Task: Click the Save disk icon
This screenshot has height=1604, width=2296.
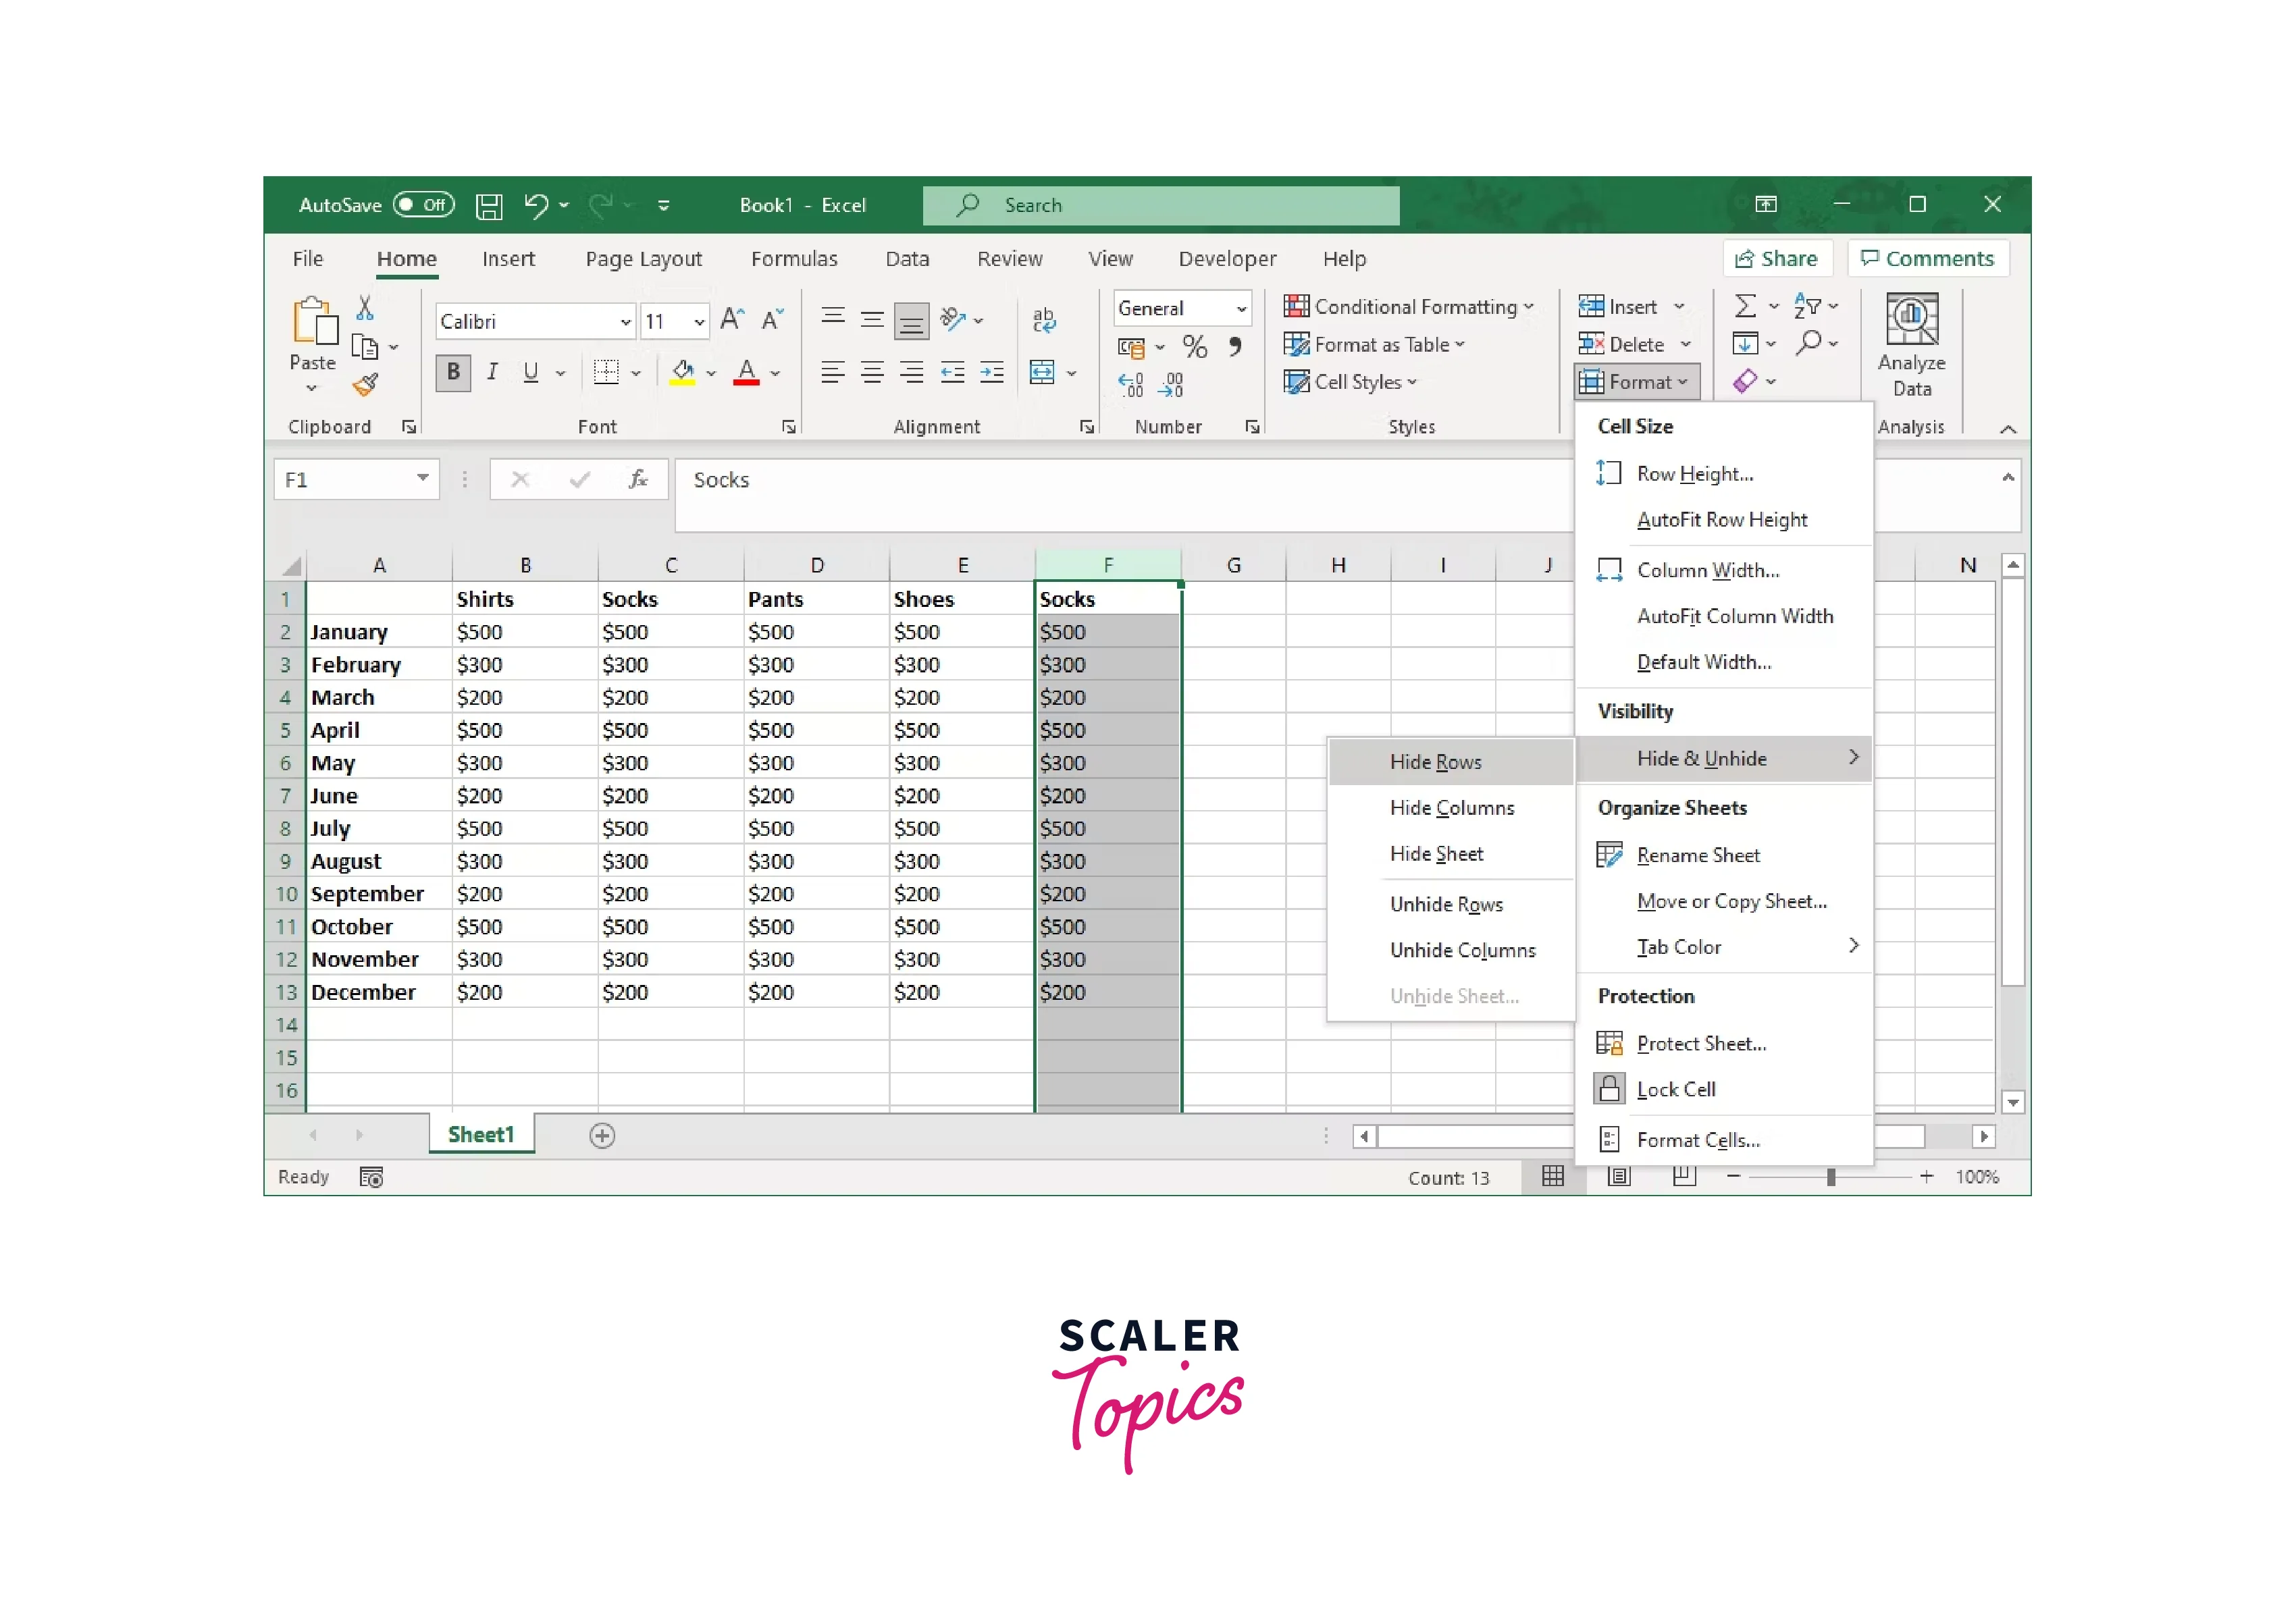Action: 488,206
